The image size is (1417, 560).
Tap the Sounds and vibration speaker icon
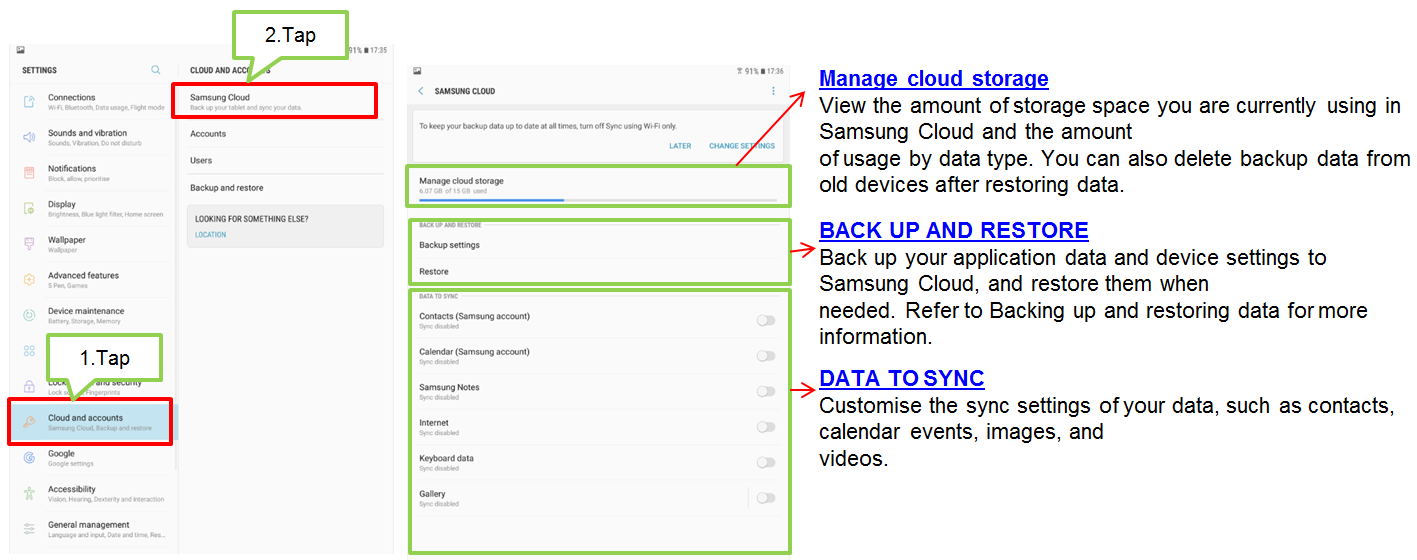pyautogui.click(x=29, y=137)
